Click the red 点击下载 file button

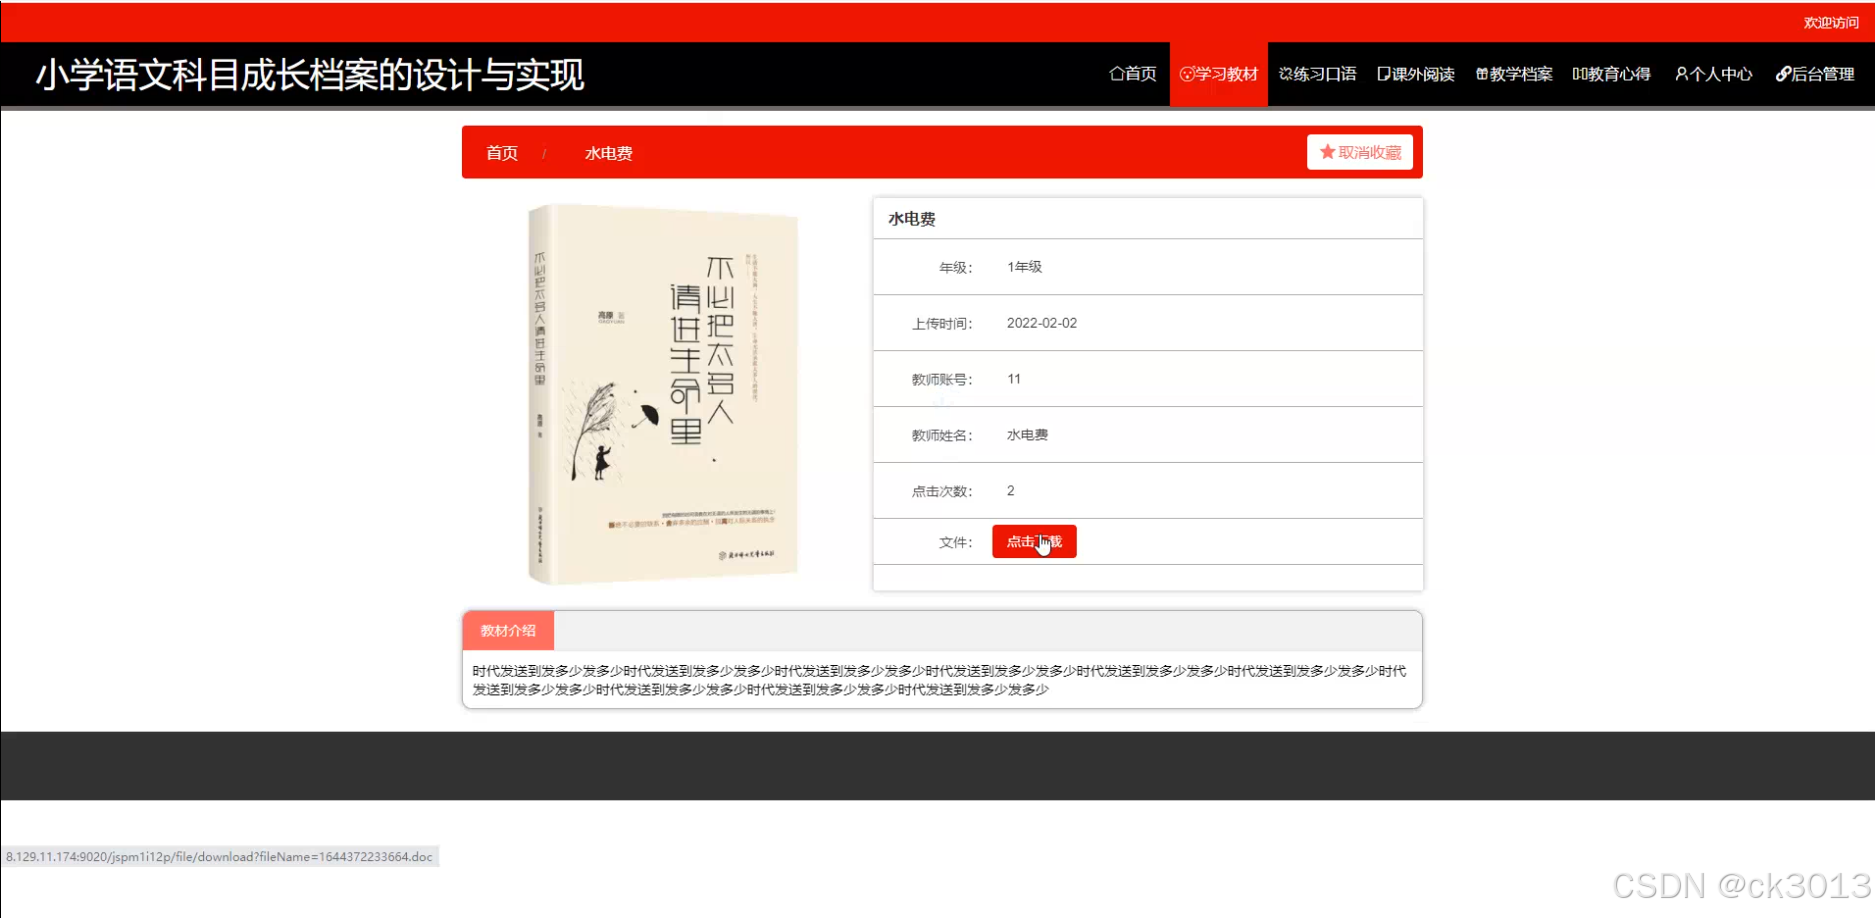tap(1034, 541)
